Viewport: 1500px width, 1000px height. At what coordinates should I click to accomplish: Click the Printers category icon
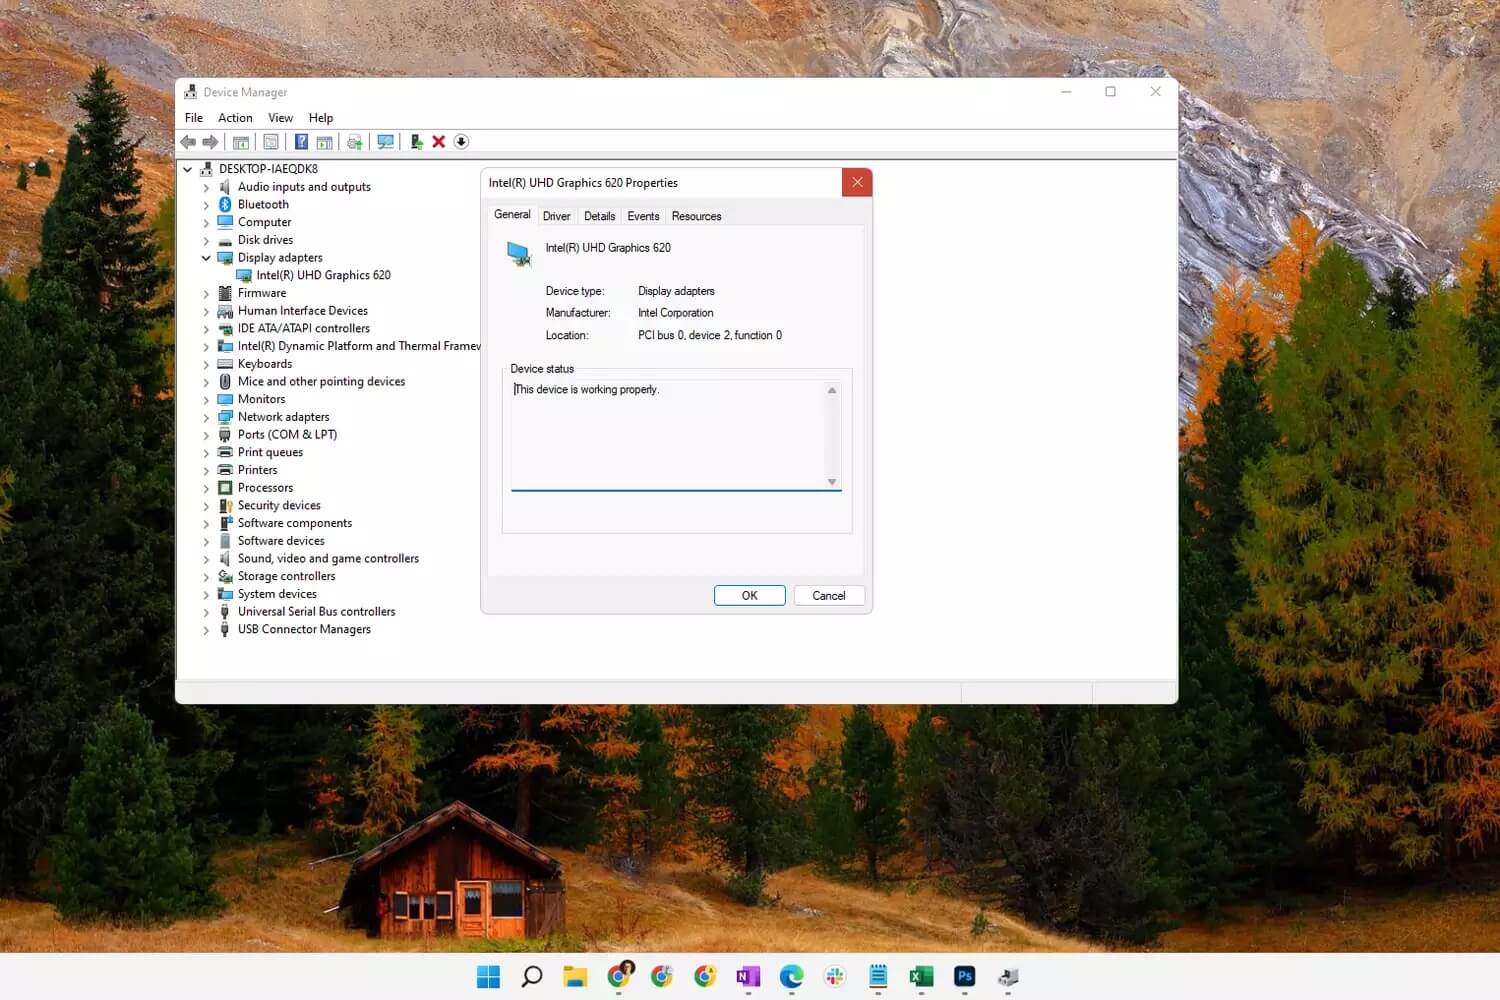click(225, 470)
